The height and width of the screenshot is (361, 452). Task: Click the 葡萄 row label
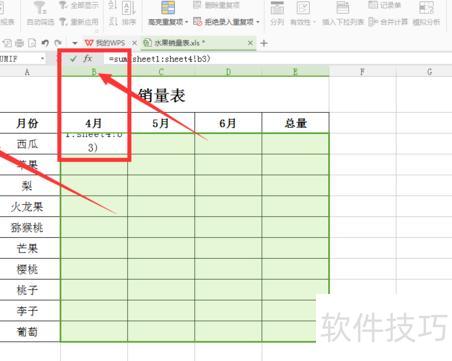(x=27, y=332)
